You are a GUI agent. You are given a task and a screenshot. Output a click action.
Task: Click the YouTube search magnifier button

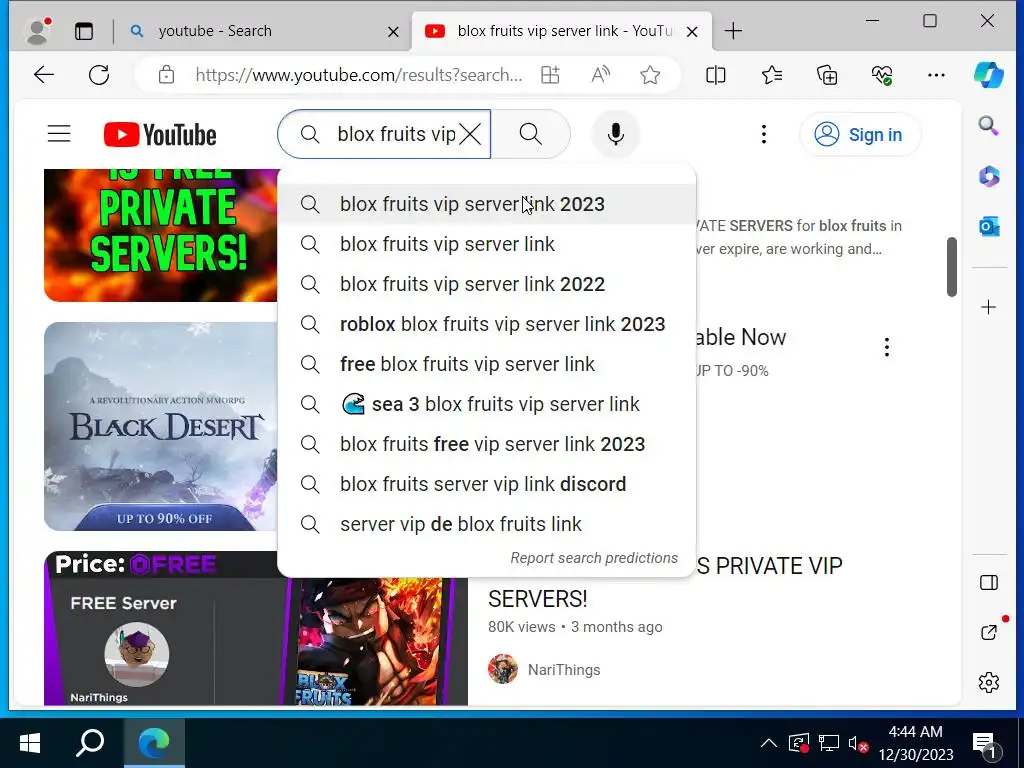click(x=531, y=134)
